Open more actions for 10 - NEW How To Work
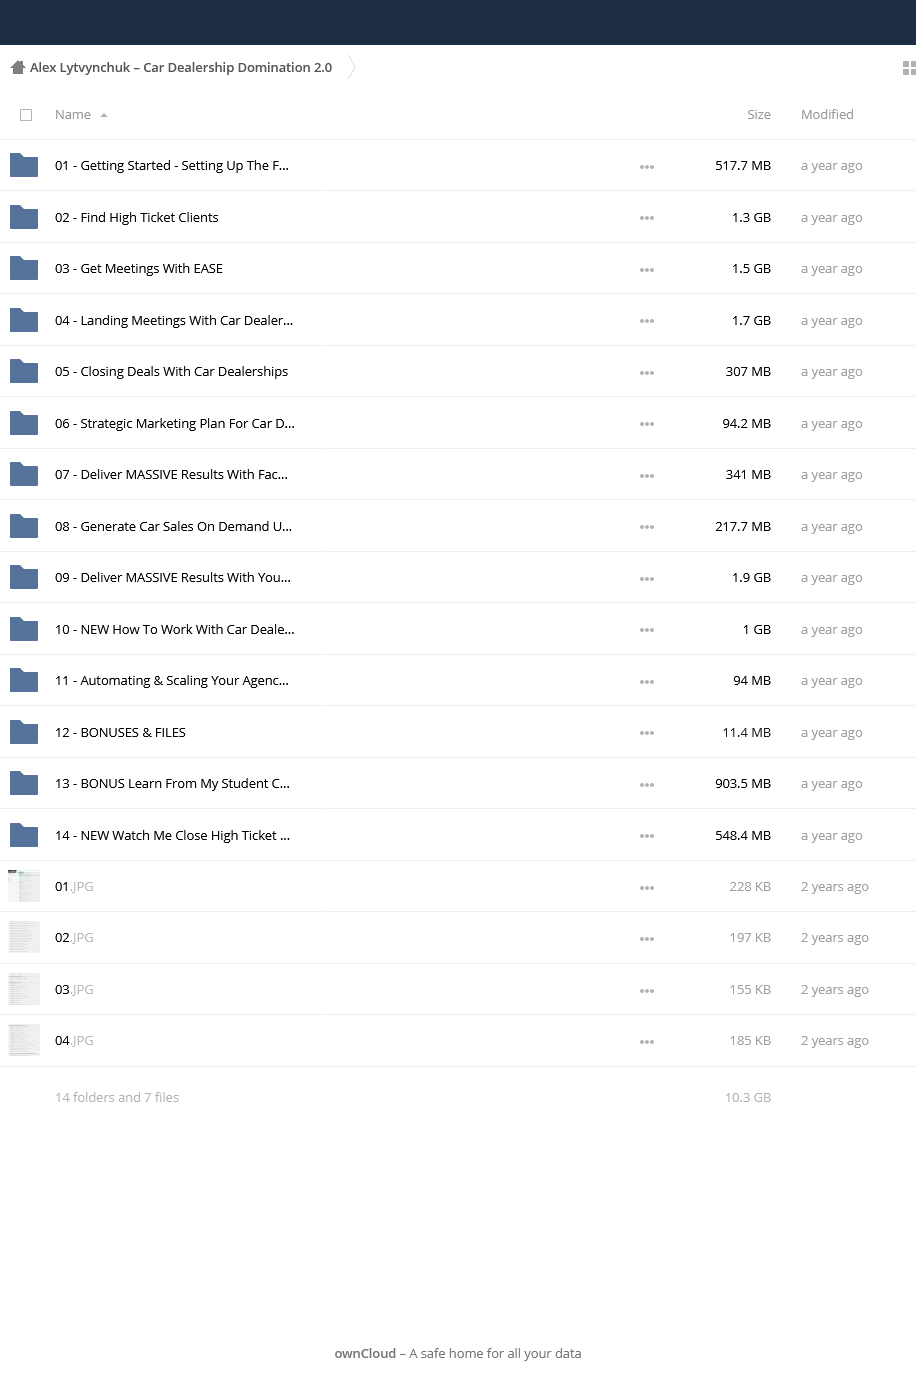The height and width of the screenshot is (1383, 916). click(647, 630)
